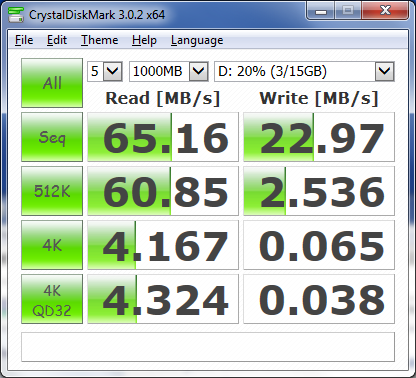Open the File menu
416x378 pixels.
tap(24, 40)
